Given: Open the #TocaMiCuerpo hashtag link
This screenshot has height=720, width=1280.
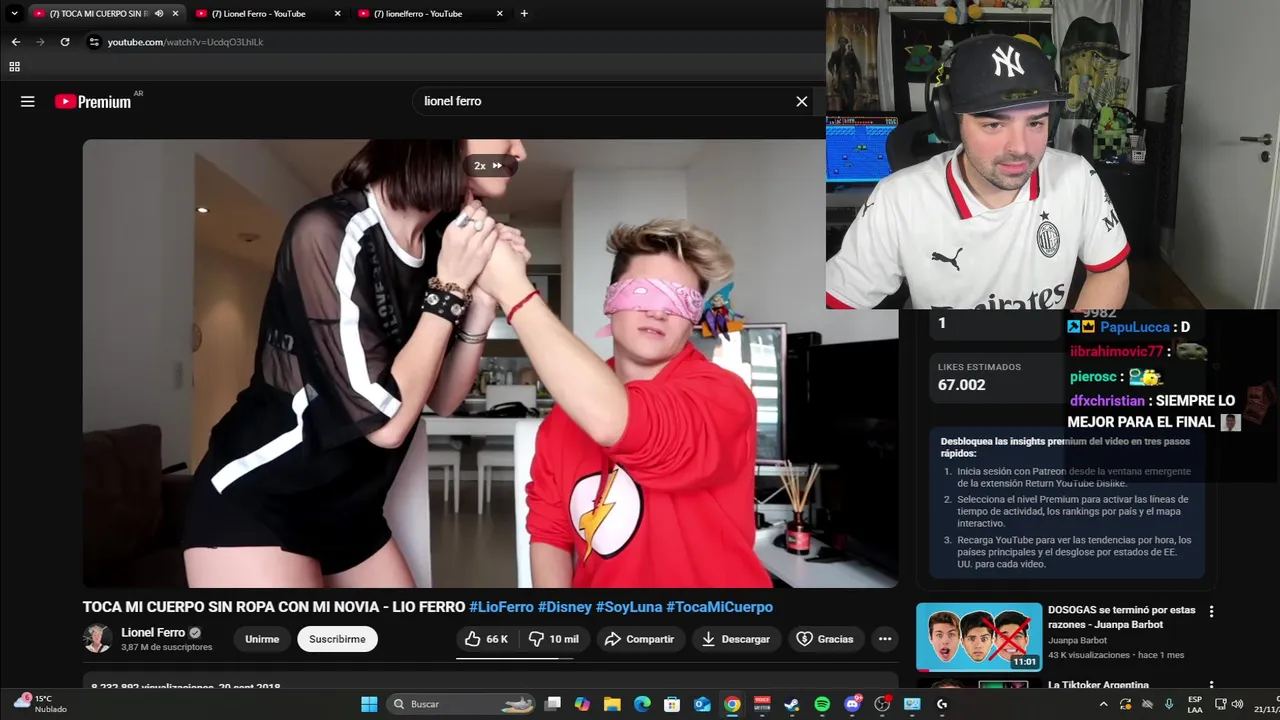Looking at the screenshot, I should coord(720,607).
